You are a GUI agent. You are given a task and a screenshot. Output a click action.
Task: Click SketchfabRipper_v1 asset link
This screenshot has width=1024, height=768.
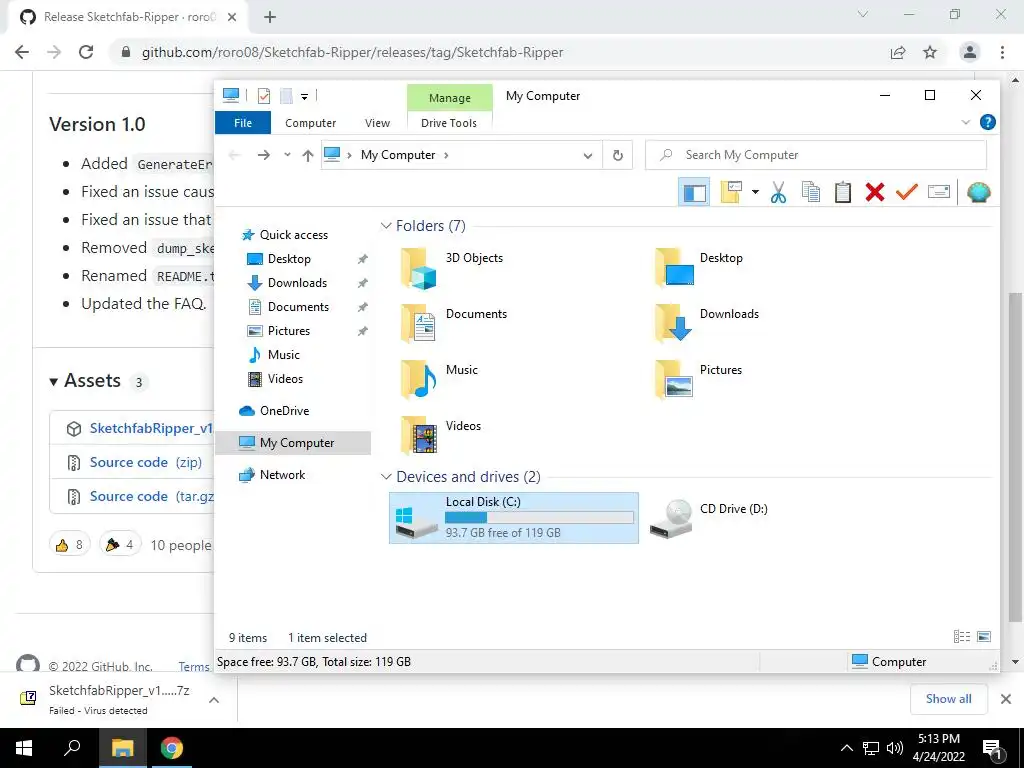[152, 428]
